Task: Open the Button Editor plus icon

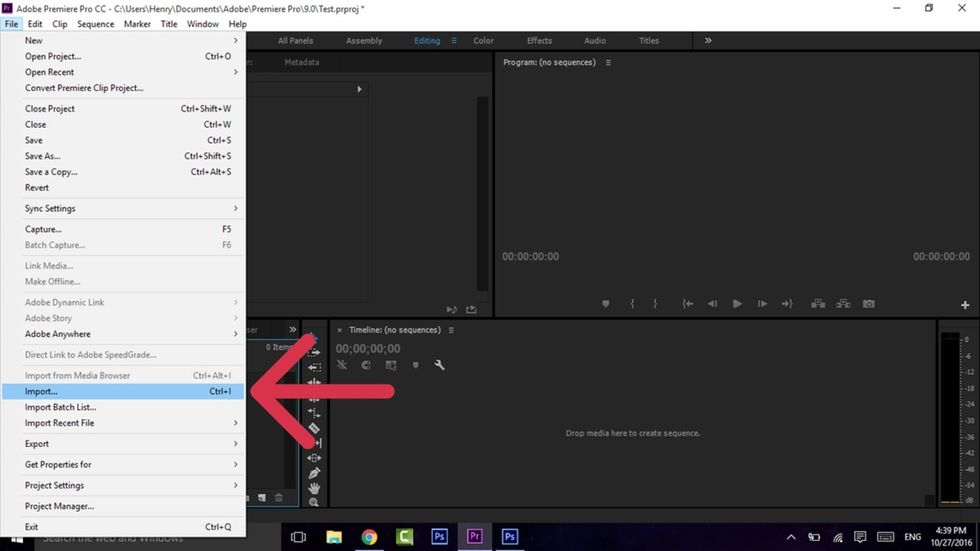Action: (x=965, y=305)
